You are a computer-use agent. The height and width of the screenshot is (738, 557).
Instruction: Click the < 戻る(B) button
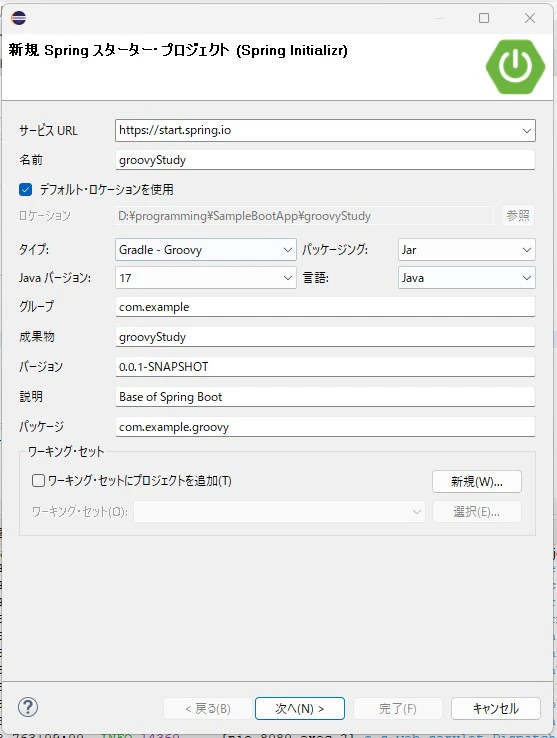click(x=208, y=708)
